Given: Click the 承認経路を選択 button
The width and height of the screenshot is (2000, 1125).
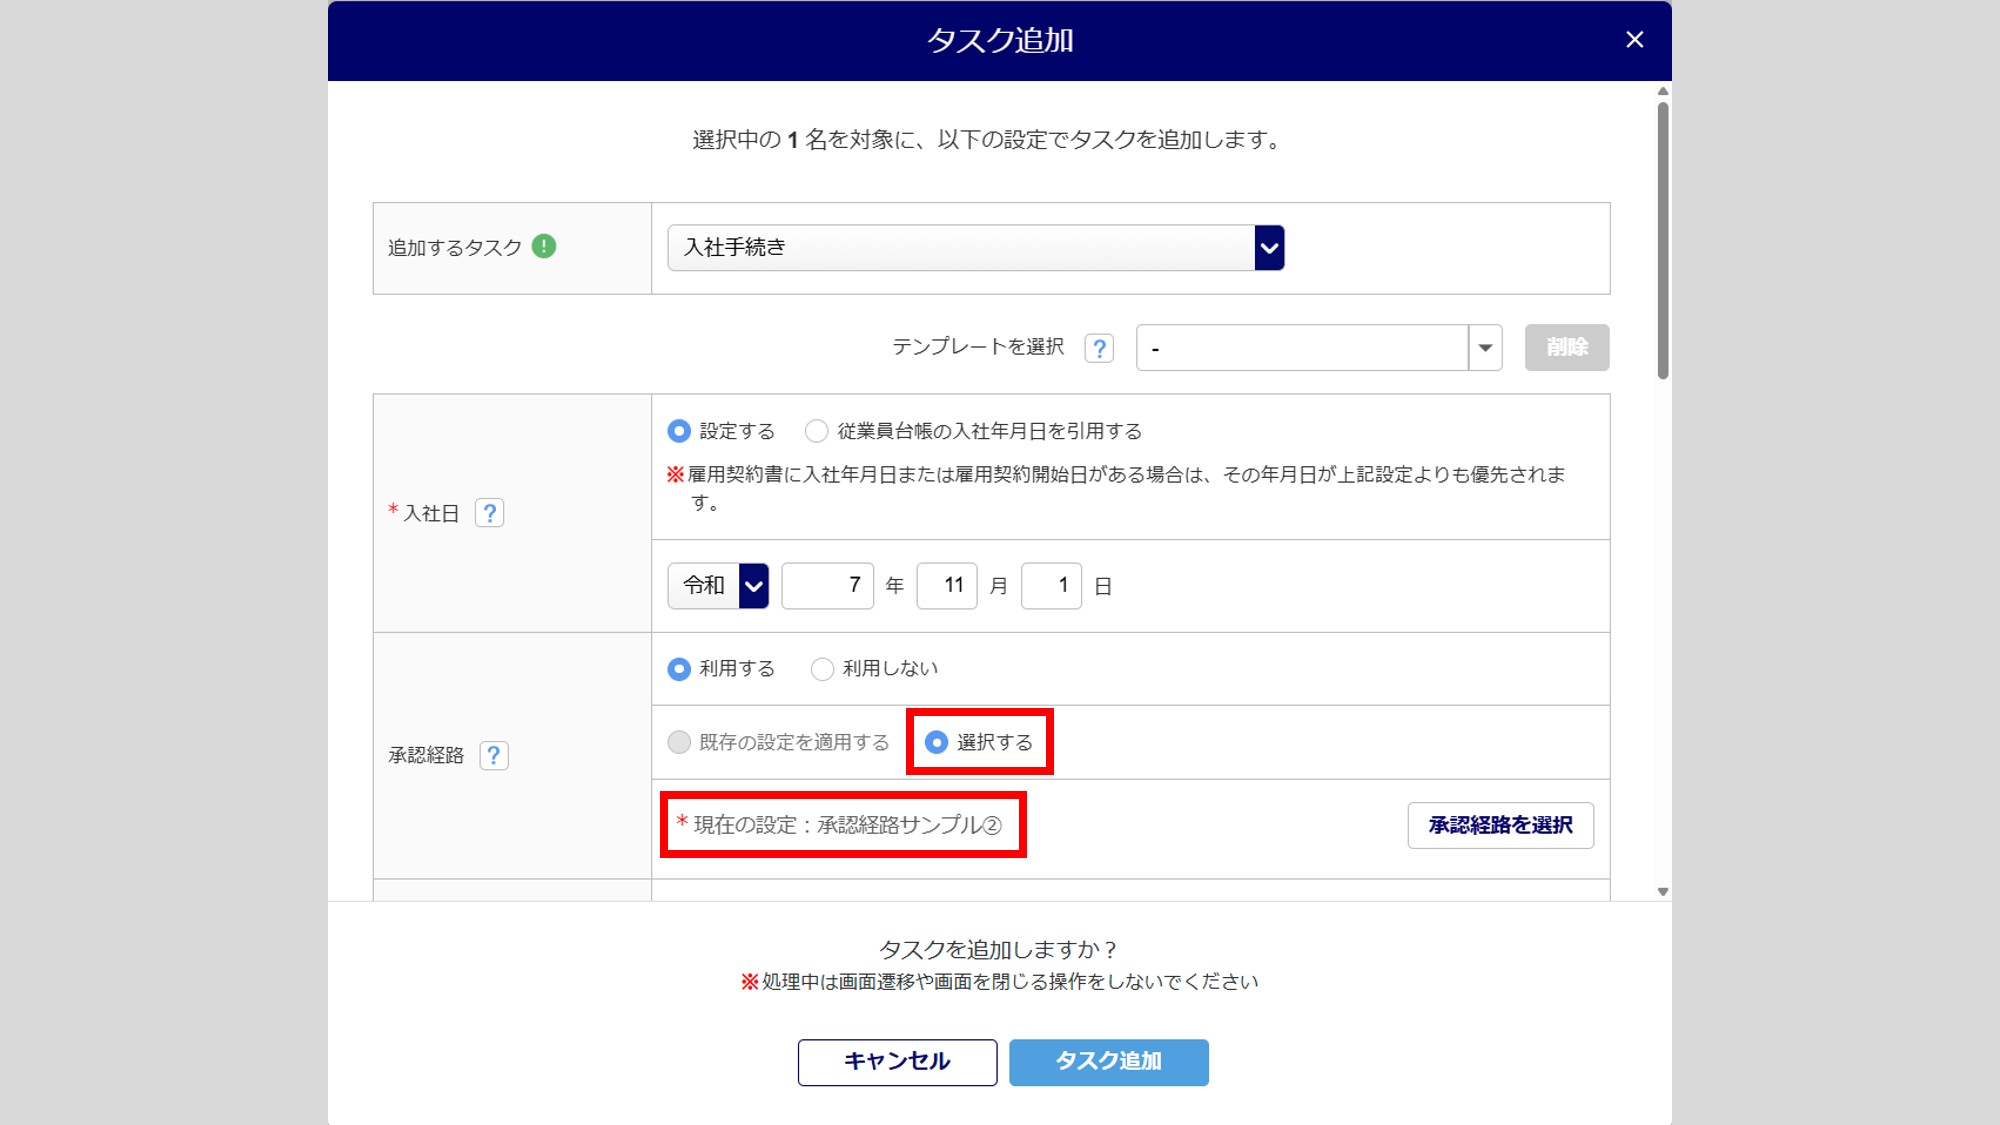Looking at the screenshot, I should coord(1500,825).
